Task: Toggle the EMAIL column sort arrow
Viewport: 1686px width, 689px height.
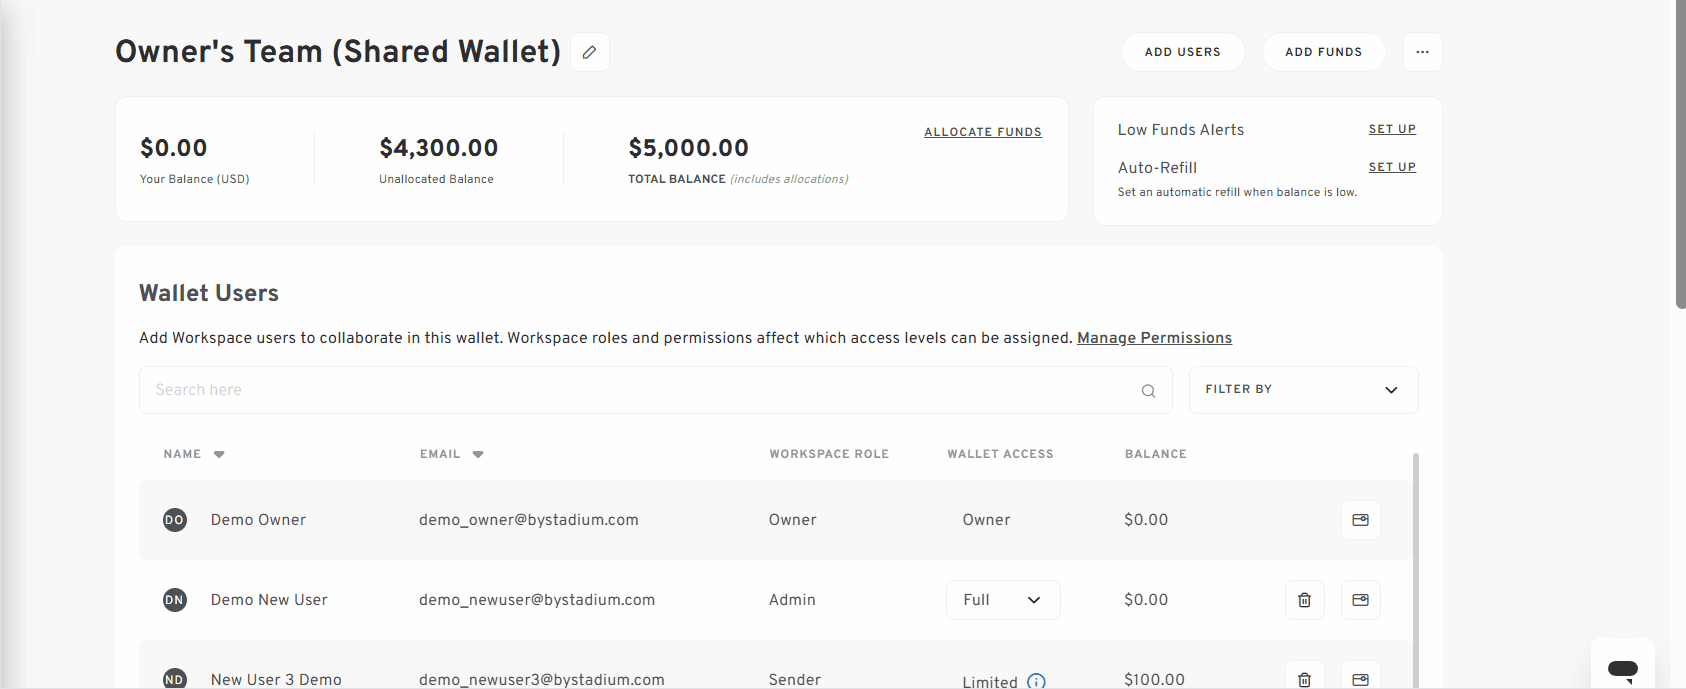Action: tap(477, 454)
